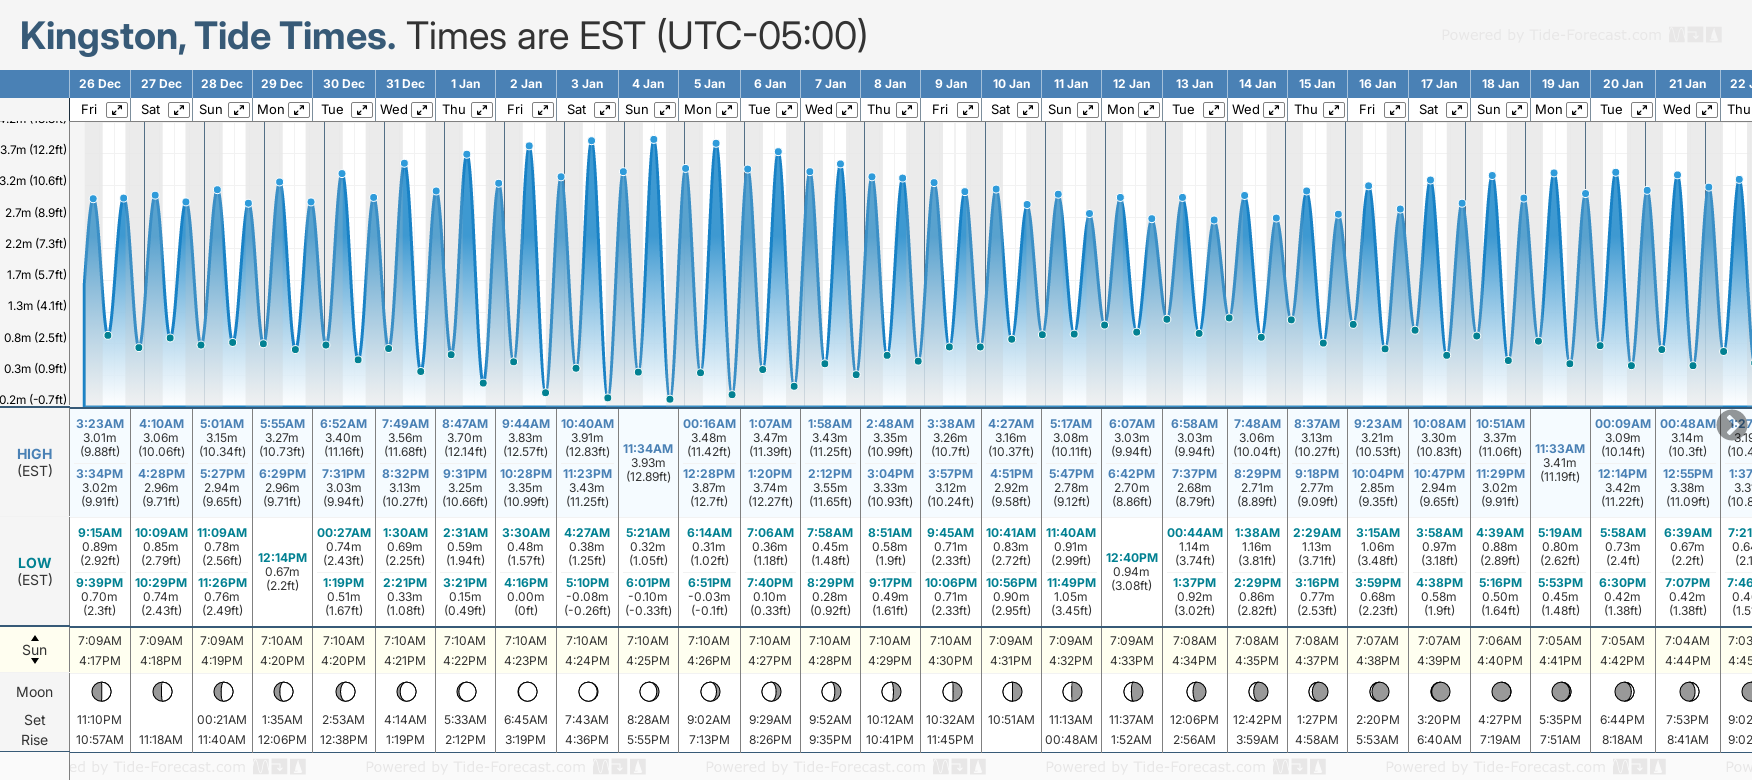Click expand icon beside Wed 31 Dec
The width and height of the screenshot is (1752, 780).
(422, 110)
